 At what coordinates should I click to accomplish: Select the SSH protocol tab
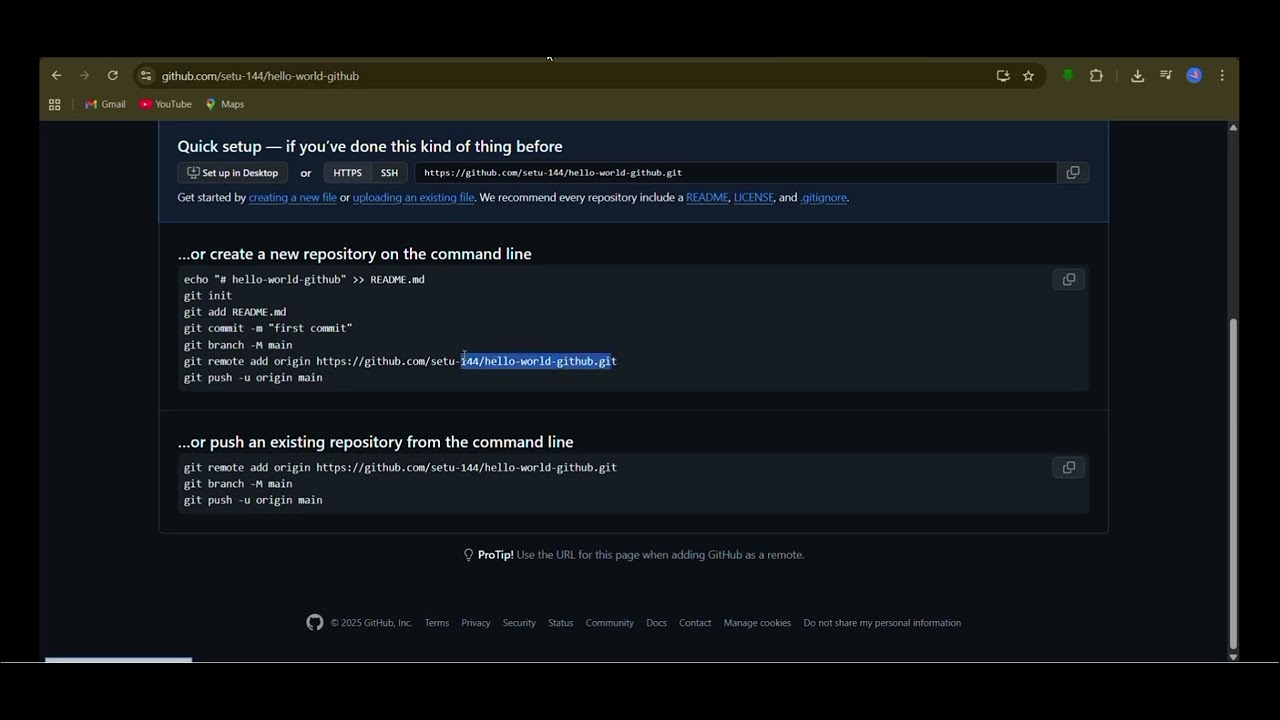(389, 173)
